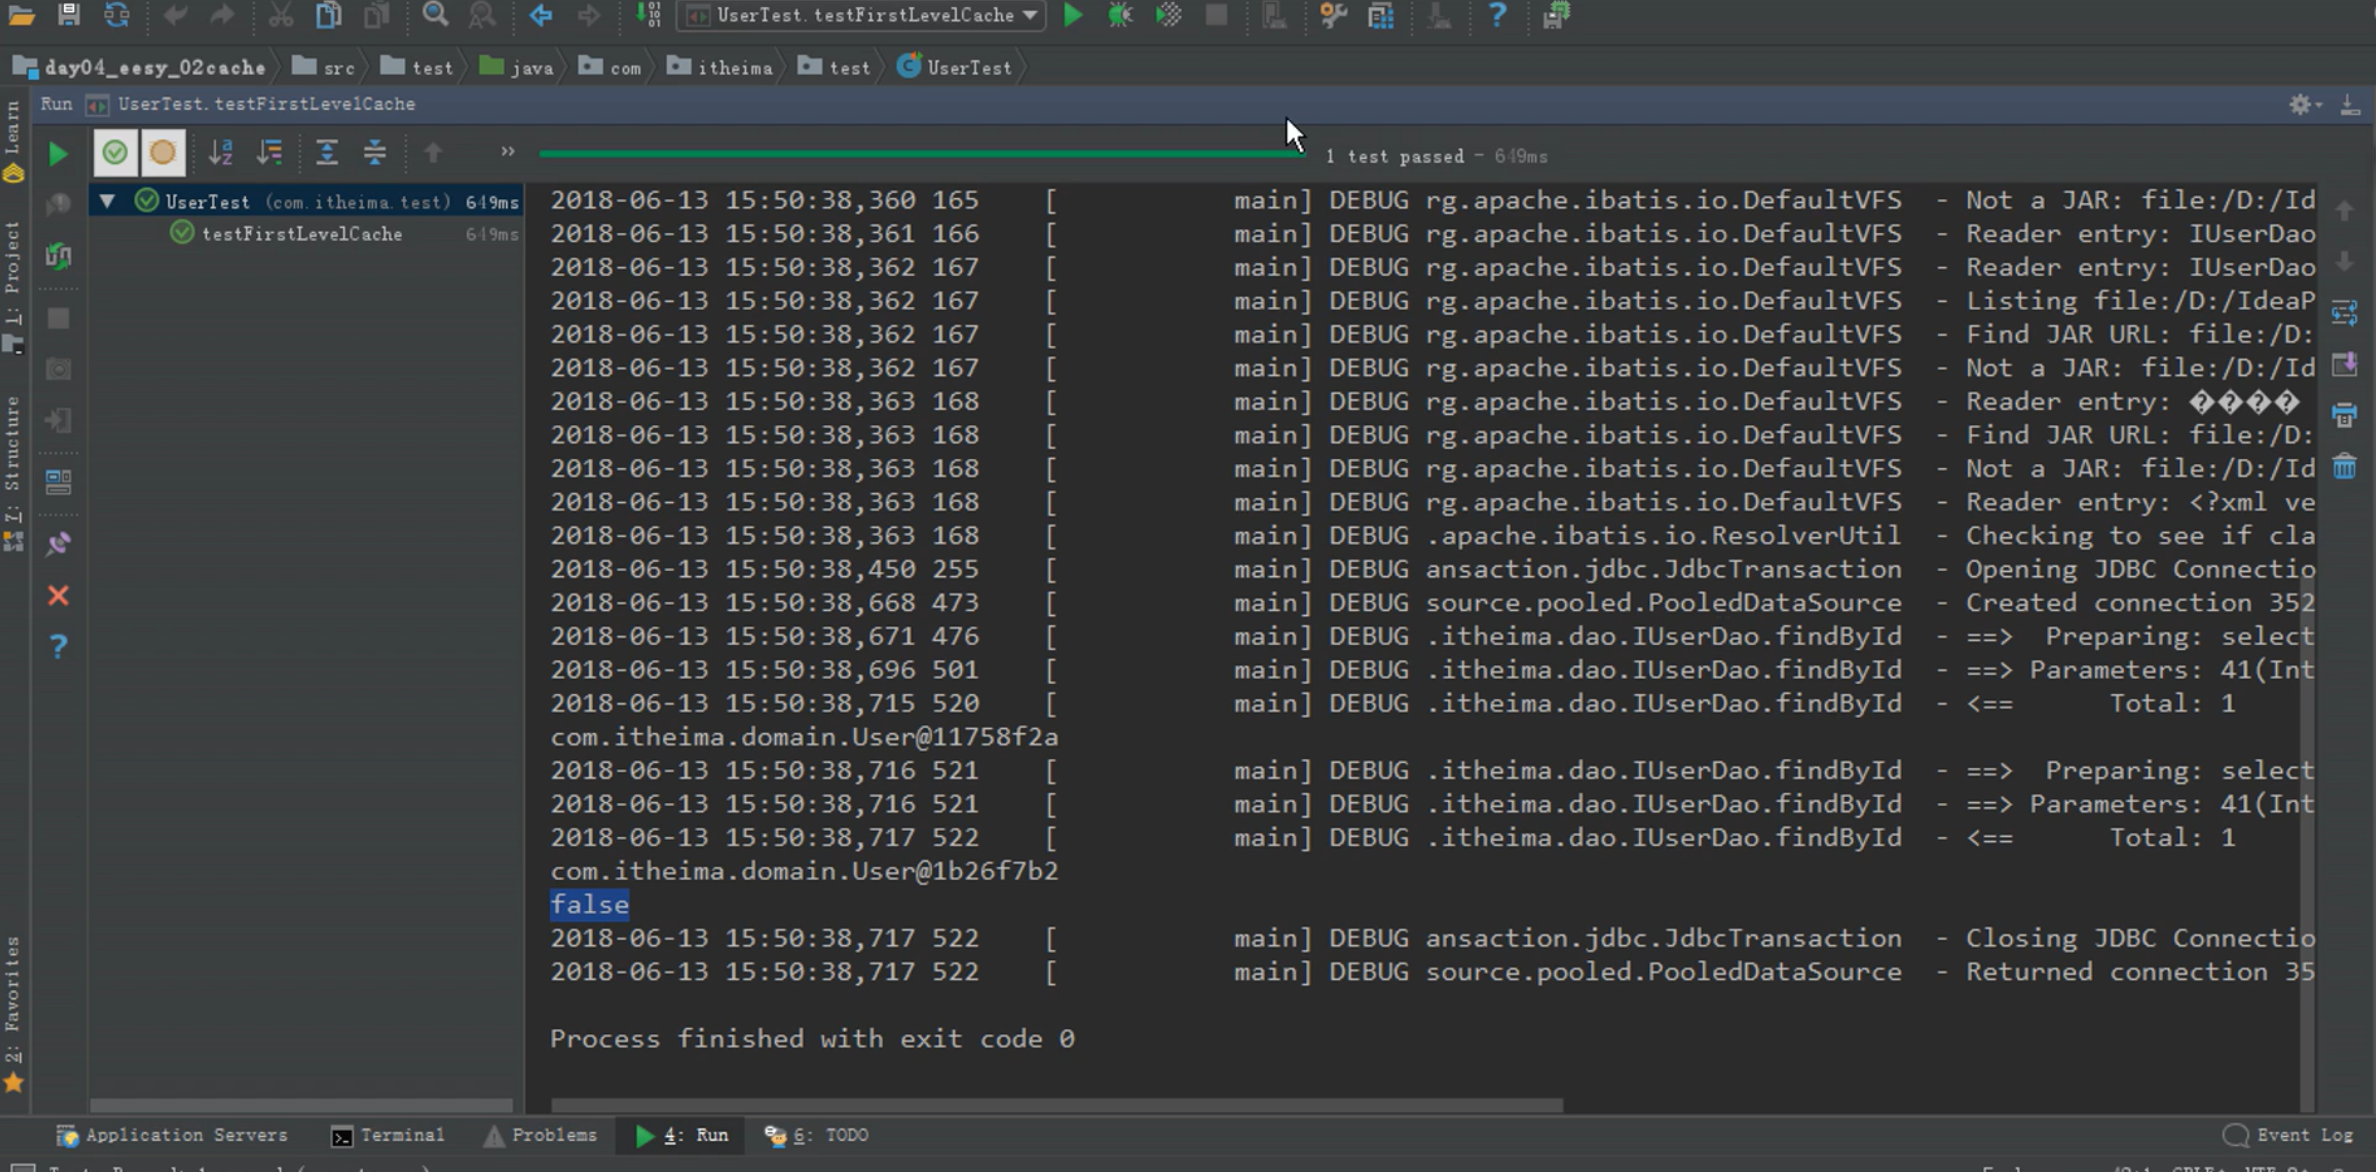Collapse the UserTest tree node
The height and width of the screenshot is (1172, 2376).
click(107, 201)
